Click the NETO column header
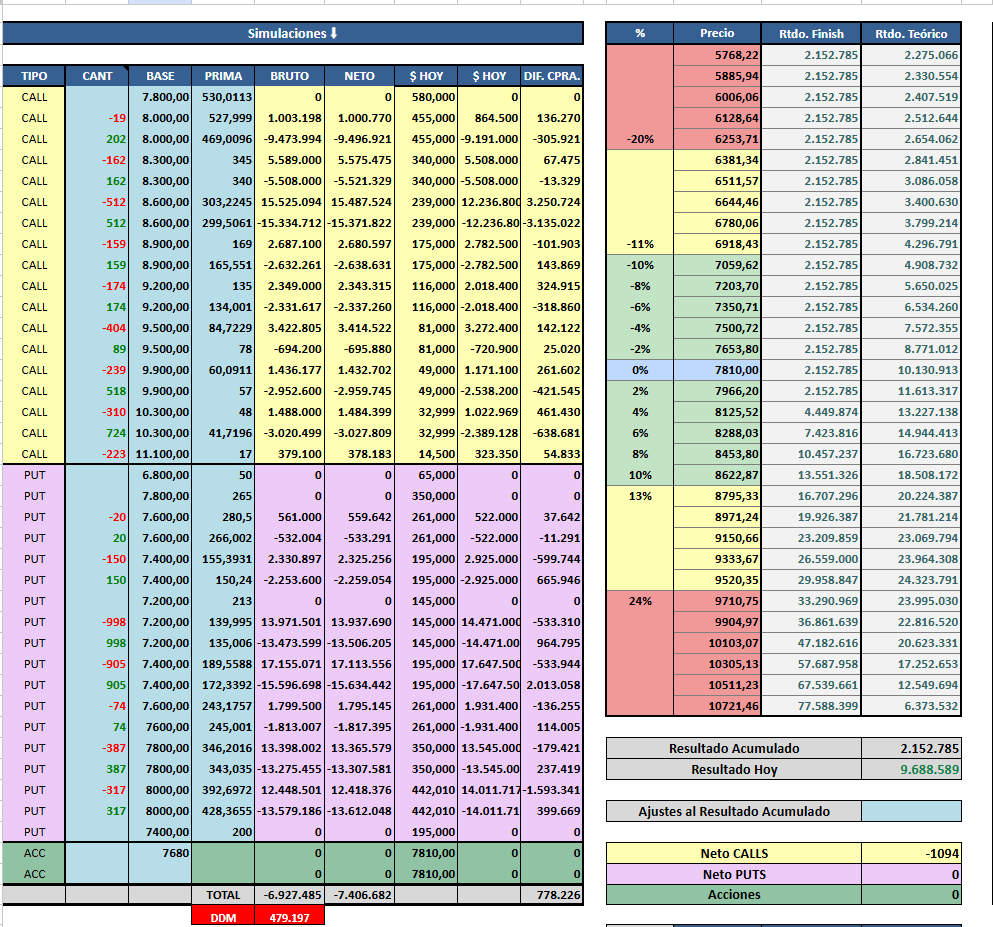Image resolution: width=993 pixels, height=927 pixels. [x=359, y=76]
